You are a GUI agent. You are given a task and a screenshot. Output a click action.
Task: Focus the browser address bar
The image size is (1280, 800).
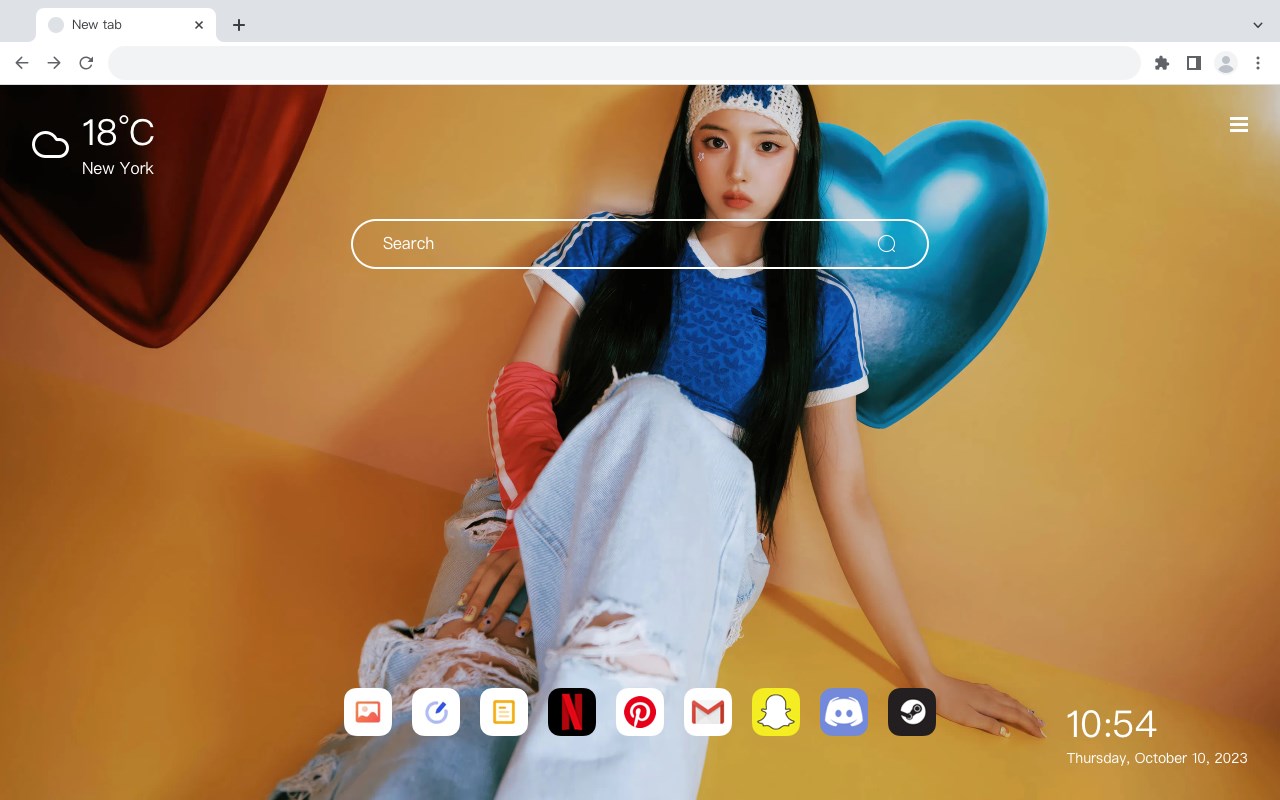tap(624, 63)
